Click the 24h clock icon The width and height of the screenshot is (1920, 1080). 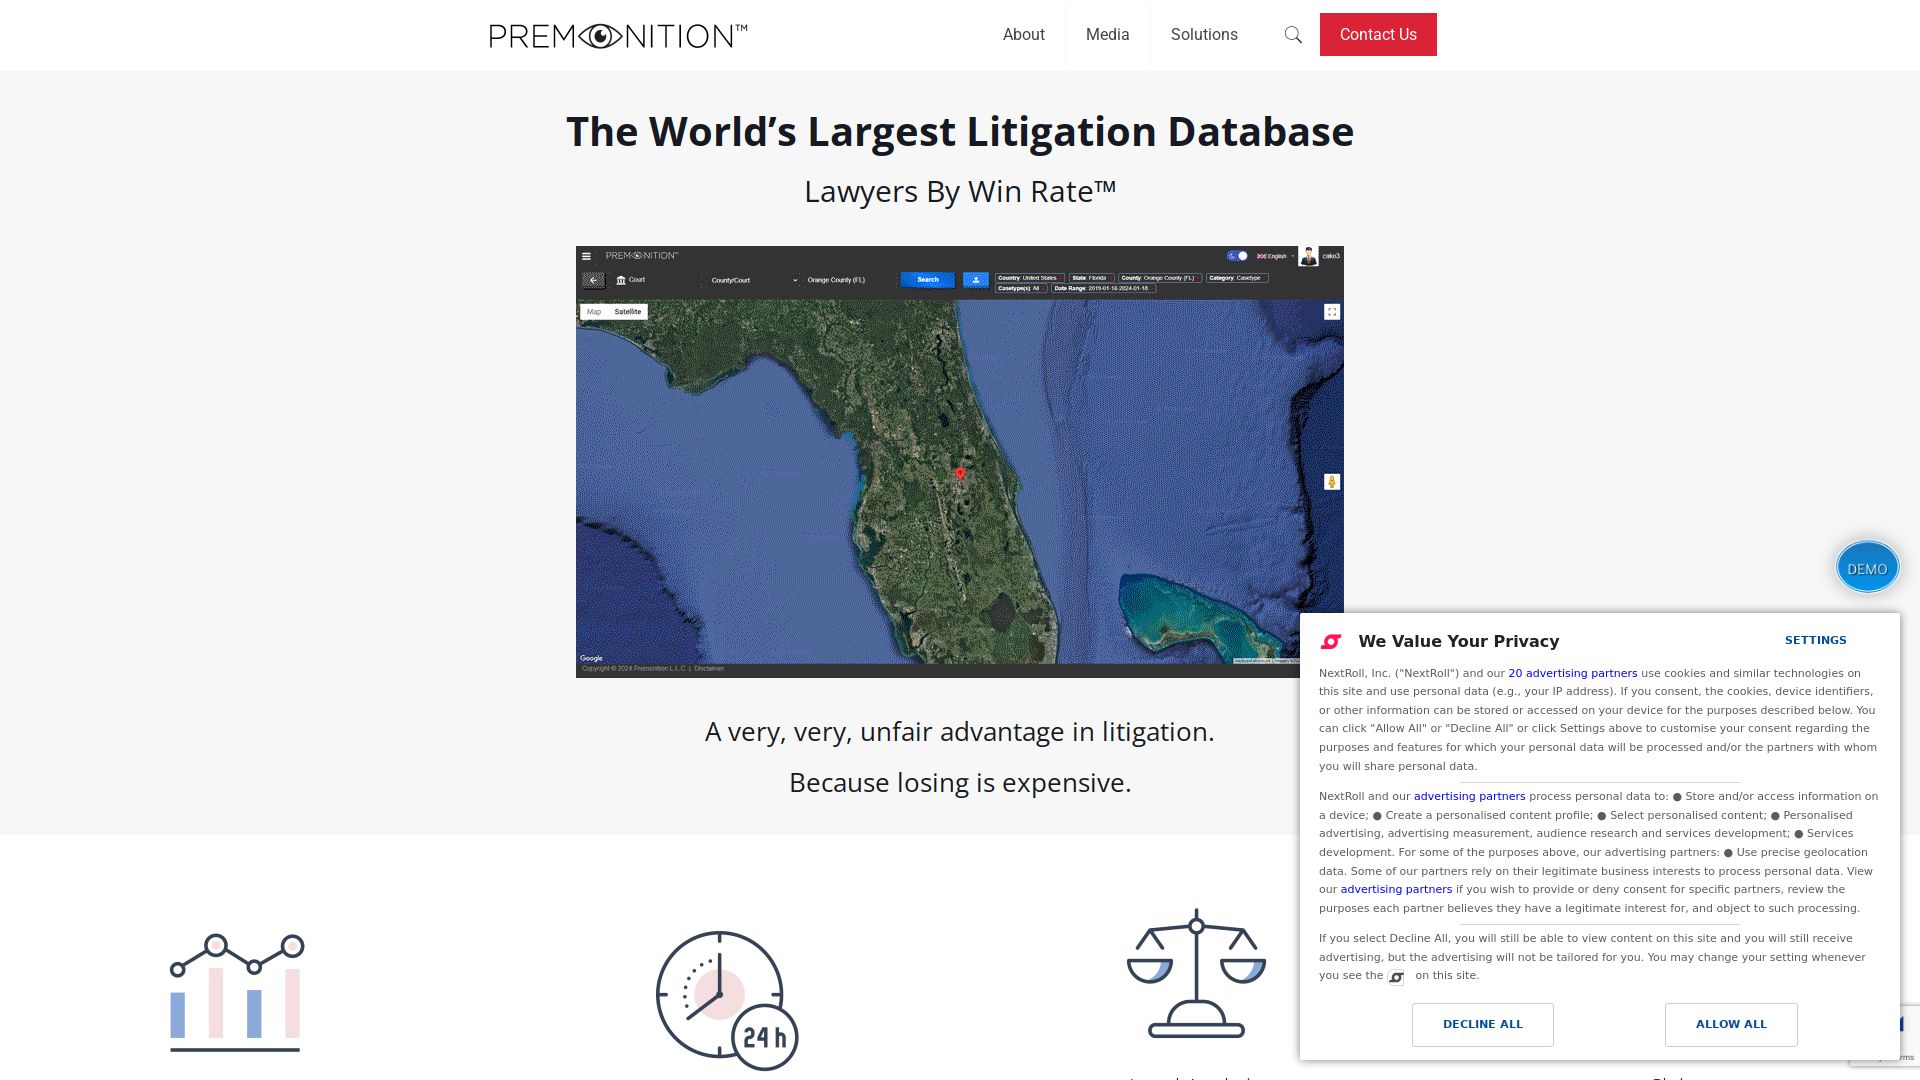pos(726,1000)
